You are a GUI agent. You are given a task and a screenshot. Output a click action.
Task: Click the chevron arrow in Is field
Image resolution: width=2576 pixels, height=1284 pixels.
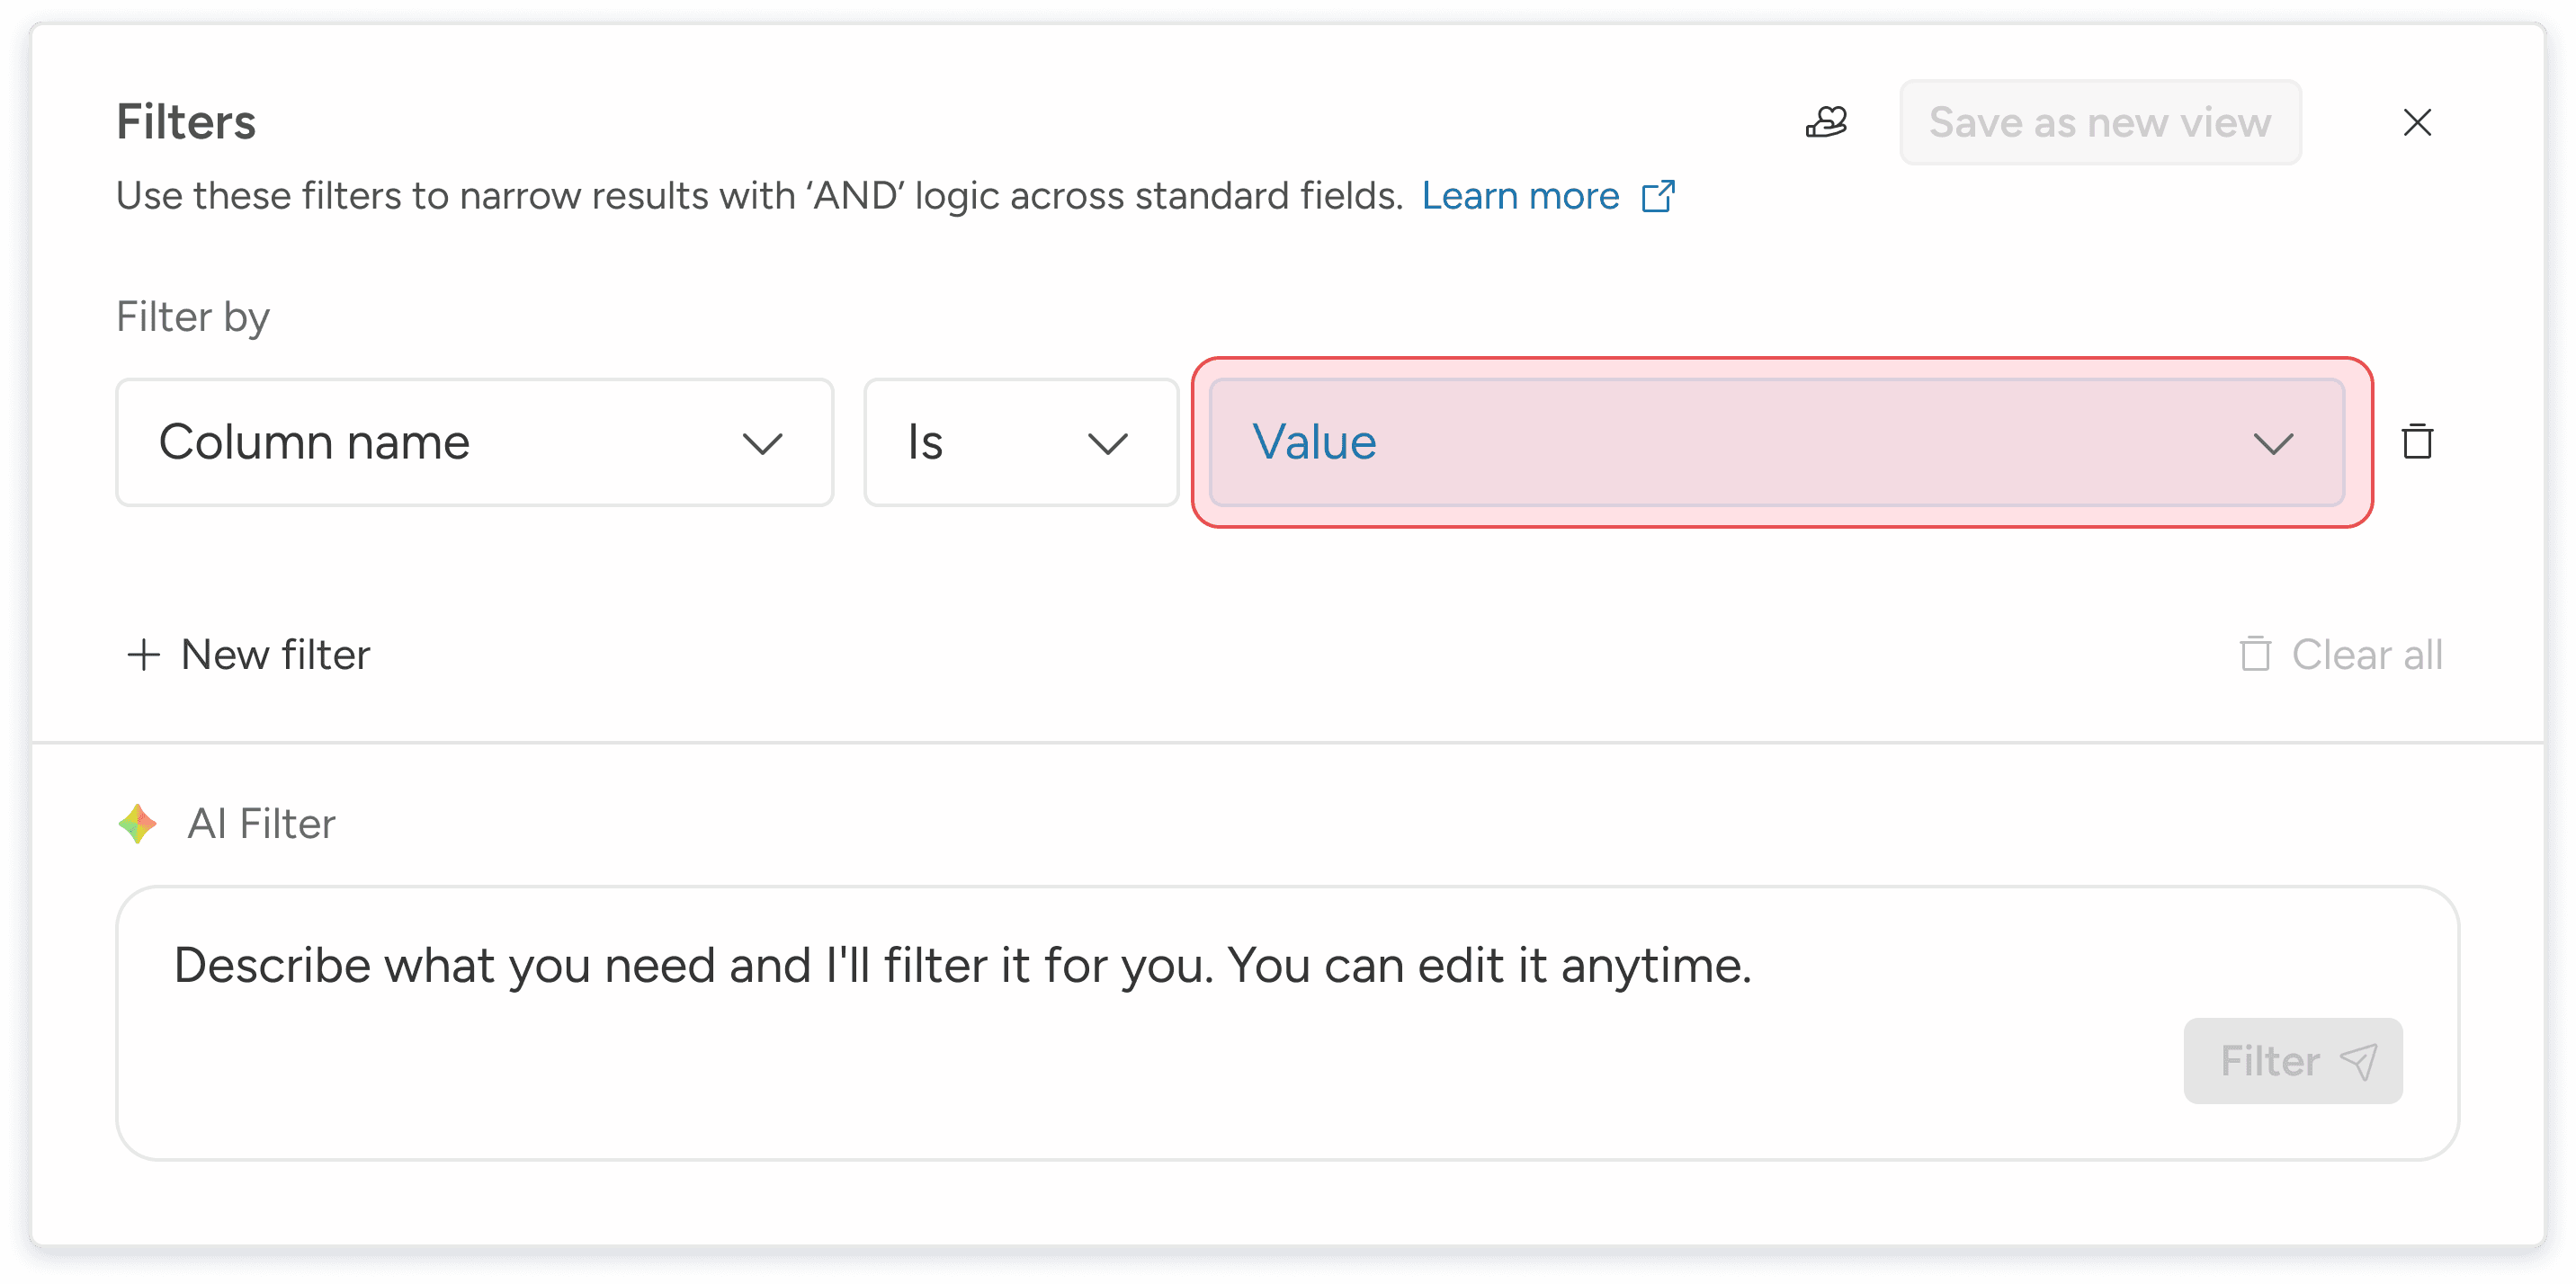1108,443
